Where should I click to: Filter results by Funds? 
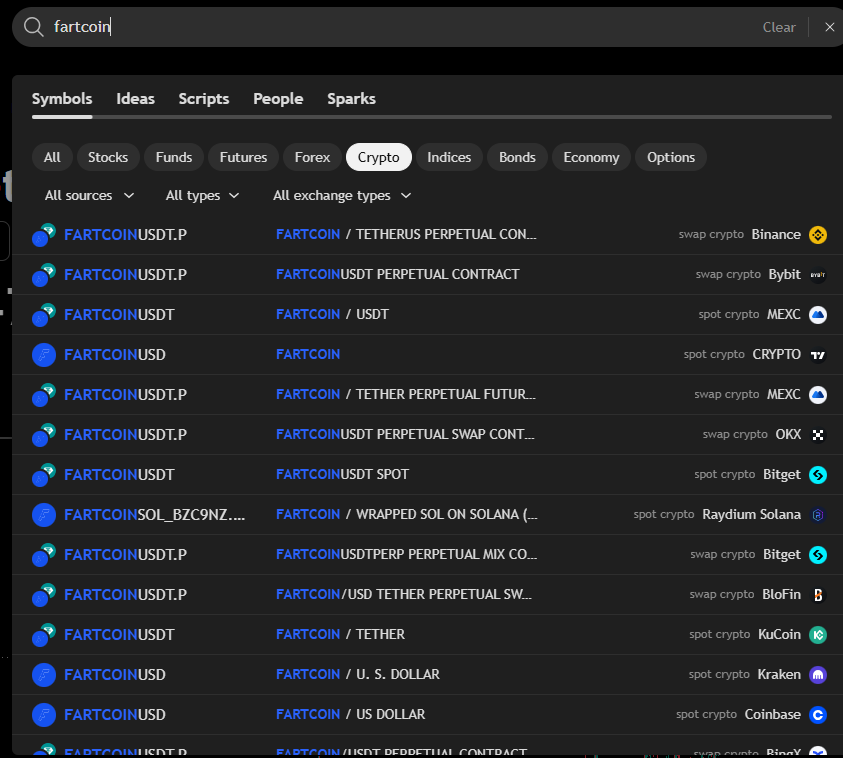(x=174, y=157)
